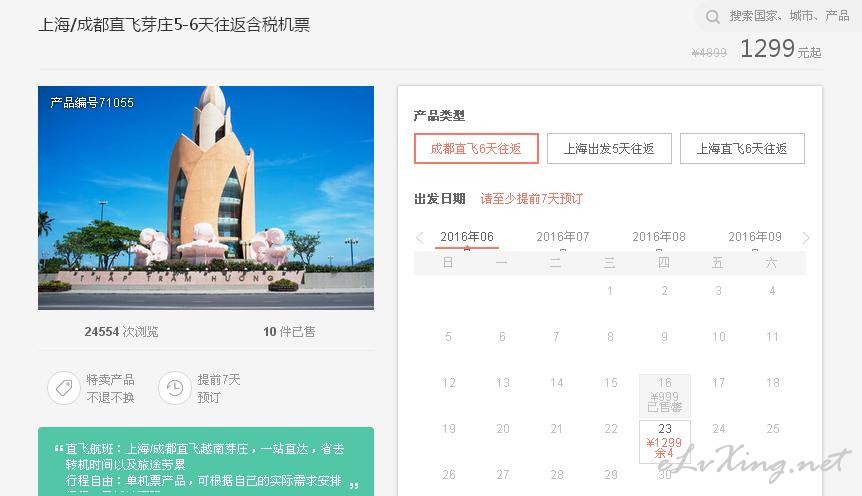Click calendar date 29
The image size is (862, 496).
click(611, 475)
